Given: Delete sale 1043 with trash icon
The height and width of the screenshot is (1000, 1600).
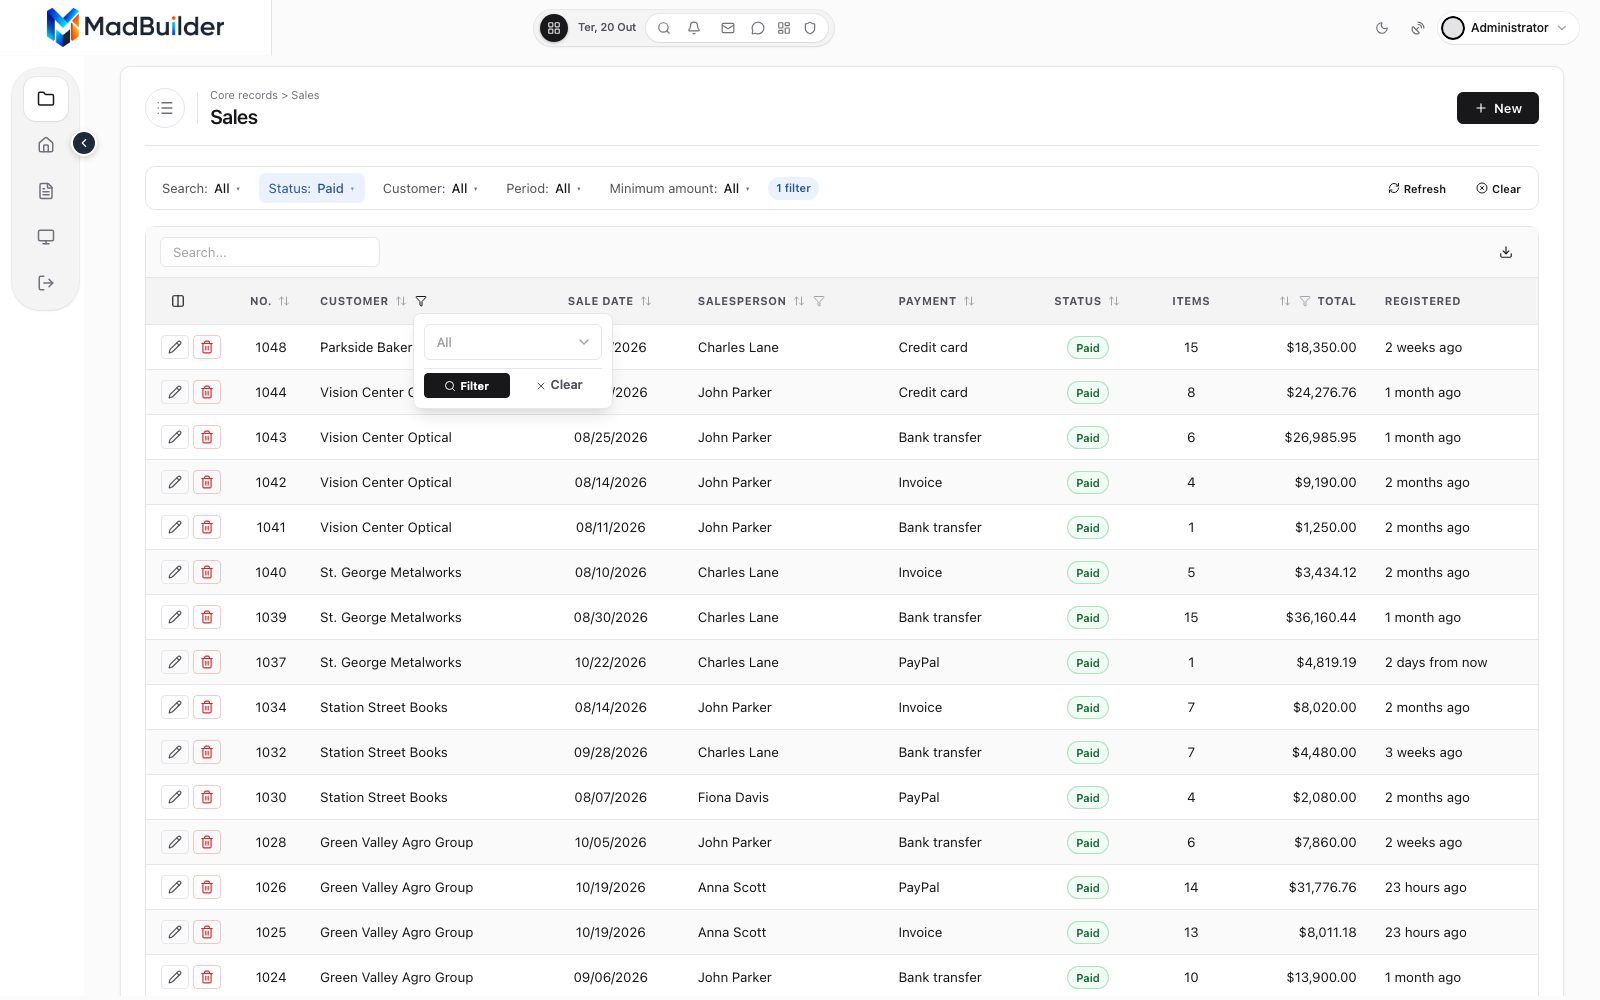Looking at the screenshot, I should click(x=207, y=437).
